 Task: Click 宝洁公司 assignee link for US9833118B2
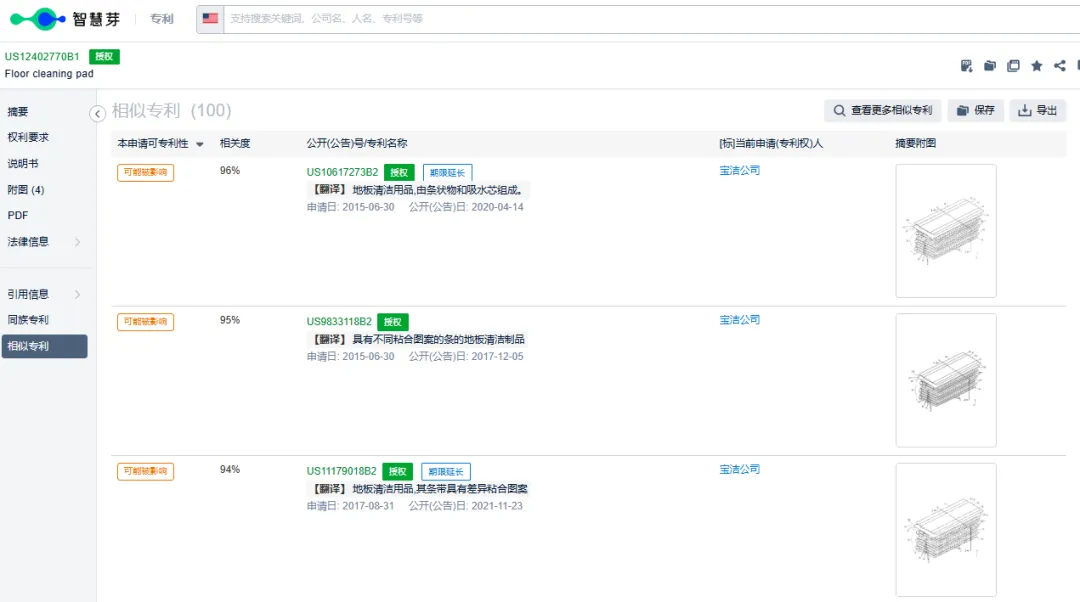740,320
